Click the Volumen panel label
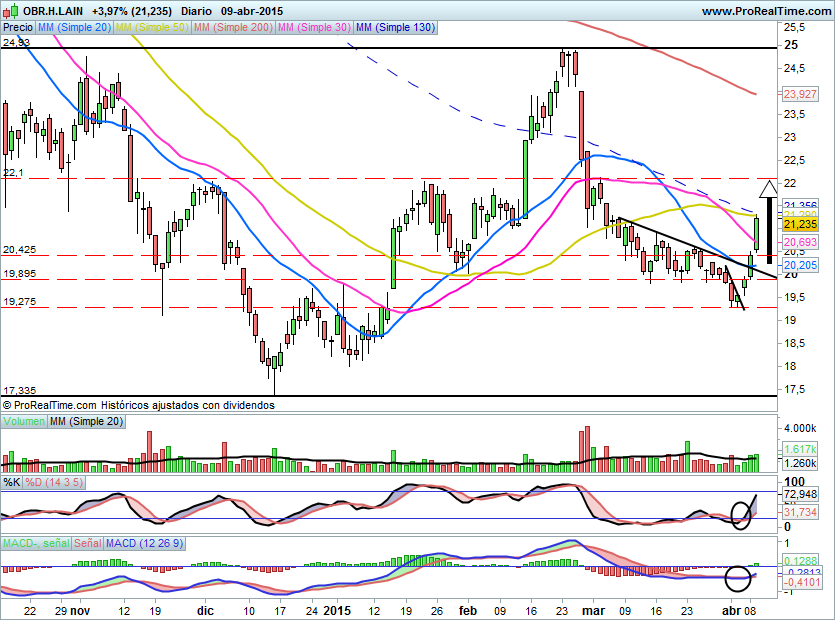835x620 pixels. (x=24, y=422)
